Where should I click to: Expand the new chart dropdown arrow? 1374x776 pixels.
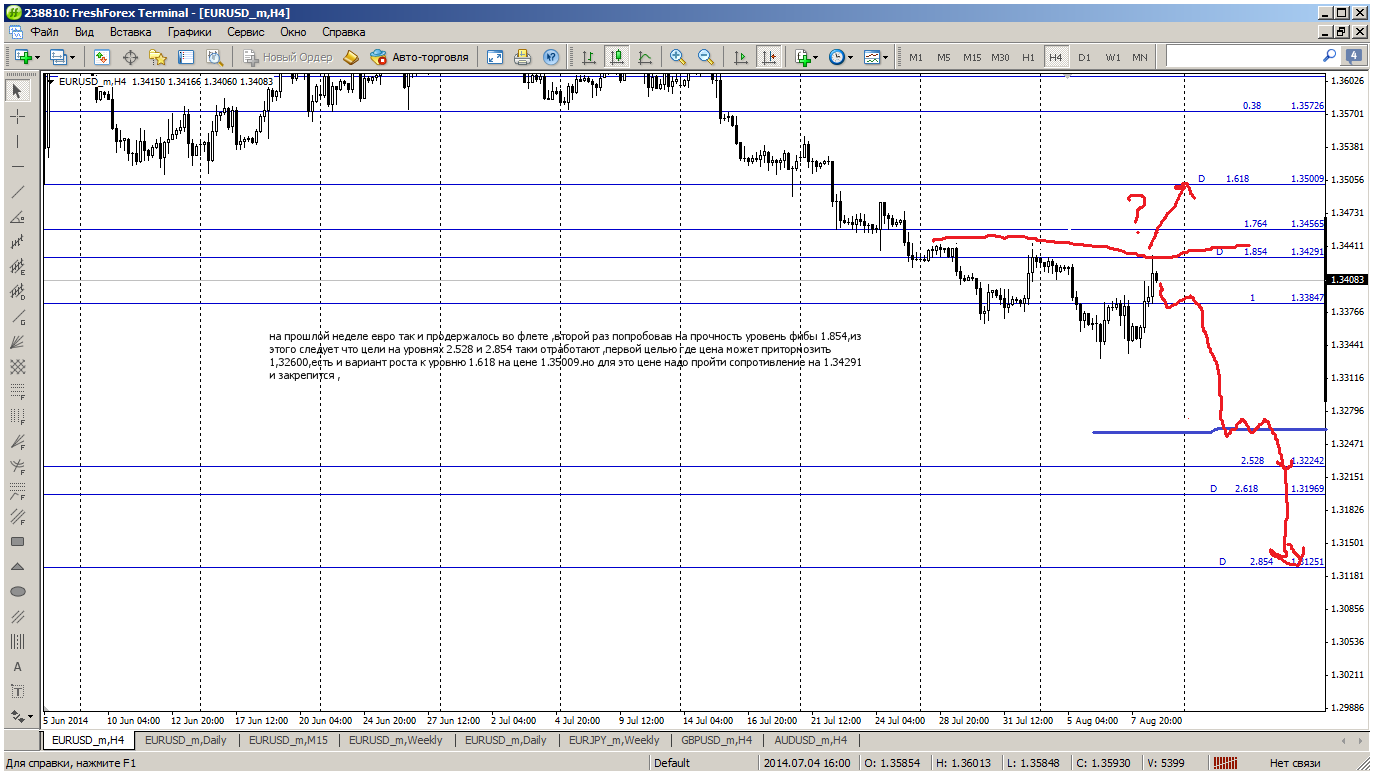[37, 57]
